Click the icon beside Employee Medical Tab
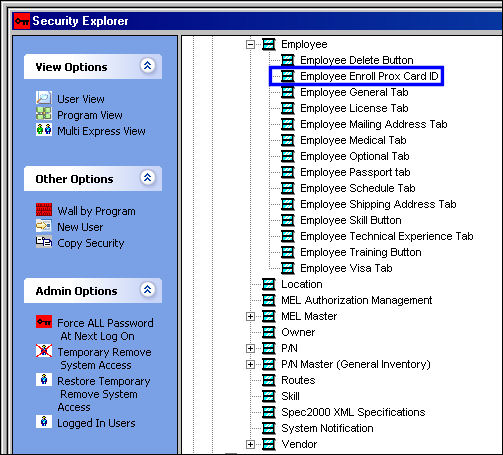Screen dimensions: 503x455 (x=288, y=140)
